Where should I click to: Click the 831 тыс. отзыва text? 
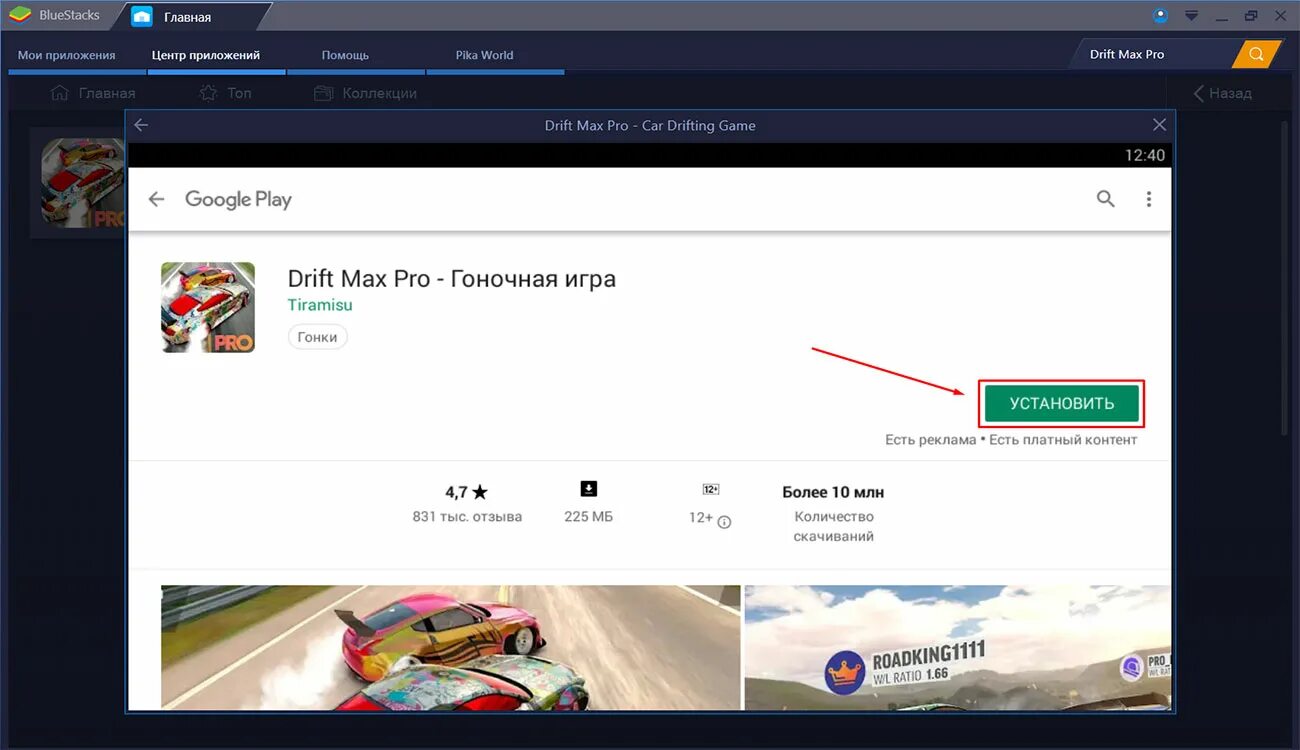click(467, 517)
